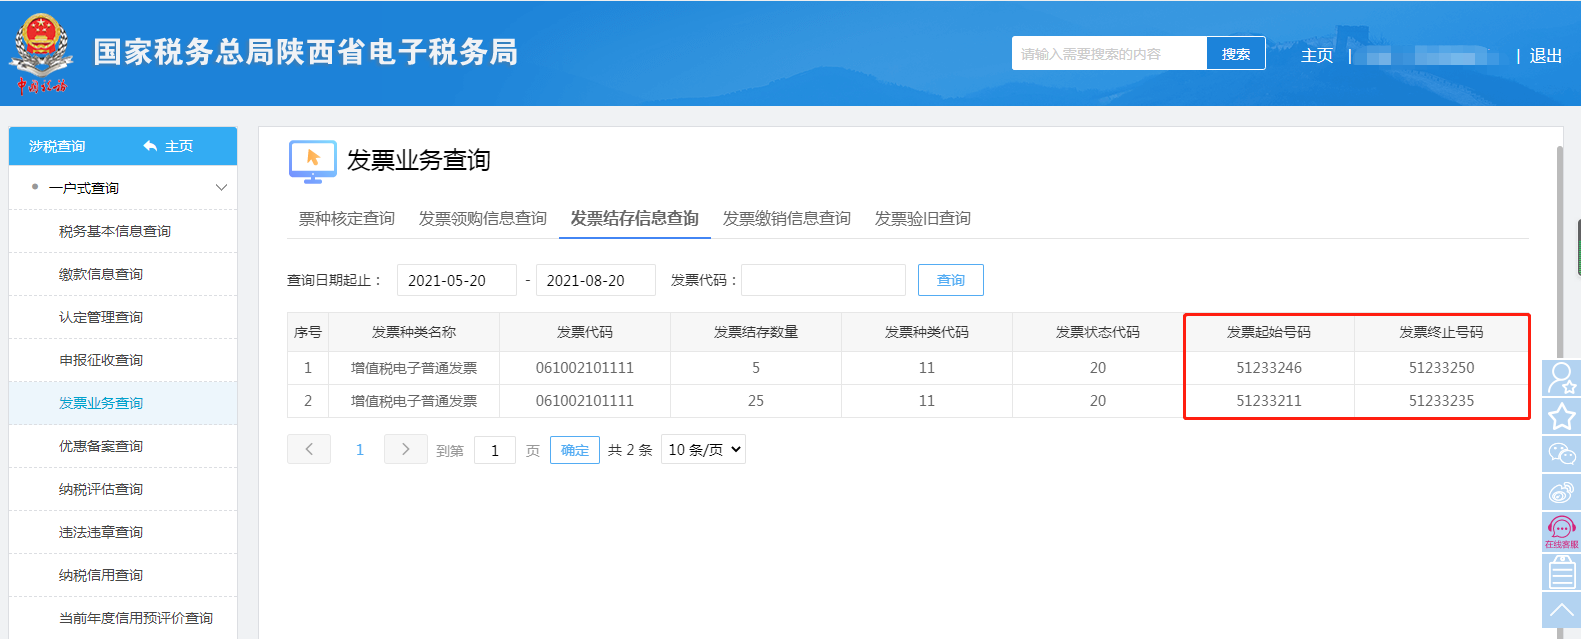Go to next page with right arrow
The width and height of the screenshot is (1581, 639).
[405, 450]
